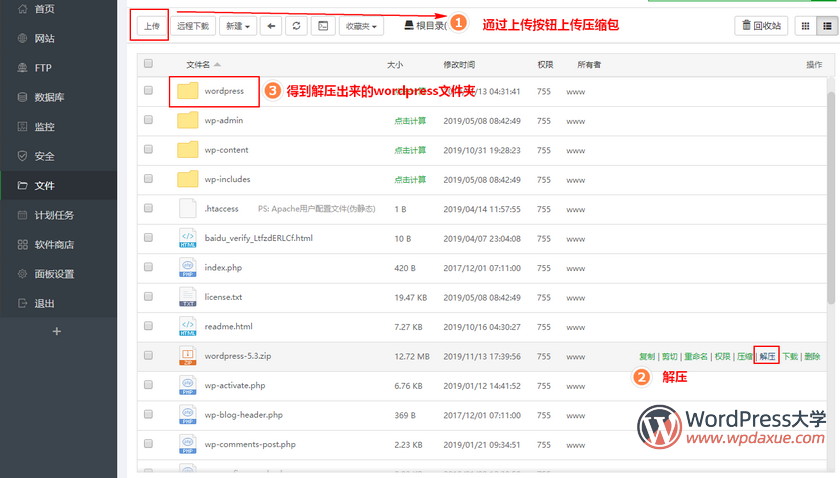
Task: Click the back arrow toolbar icon
Action: (271, 26)
